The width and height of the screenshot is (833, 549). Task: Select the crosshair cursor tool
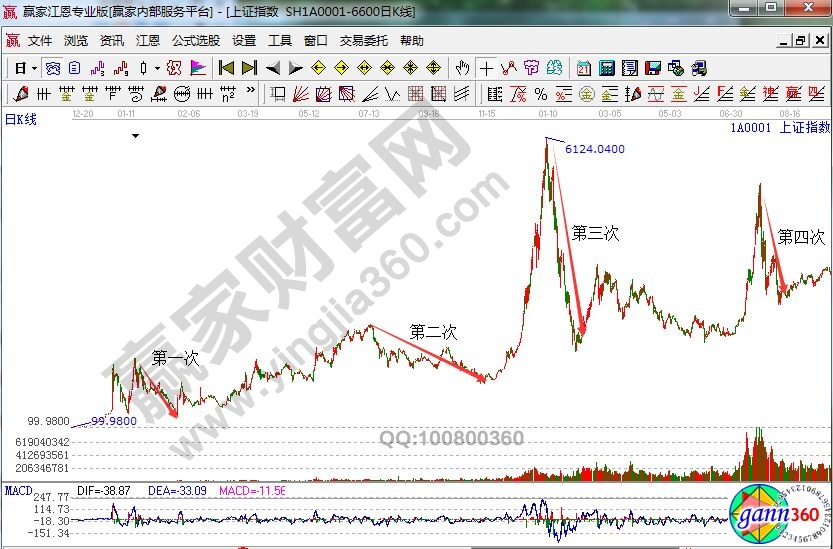click(486, 68)
